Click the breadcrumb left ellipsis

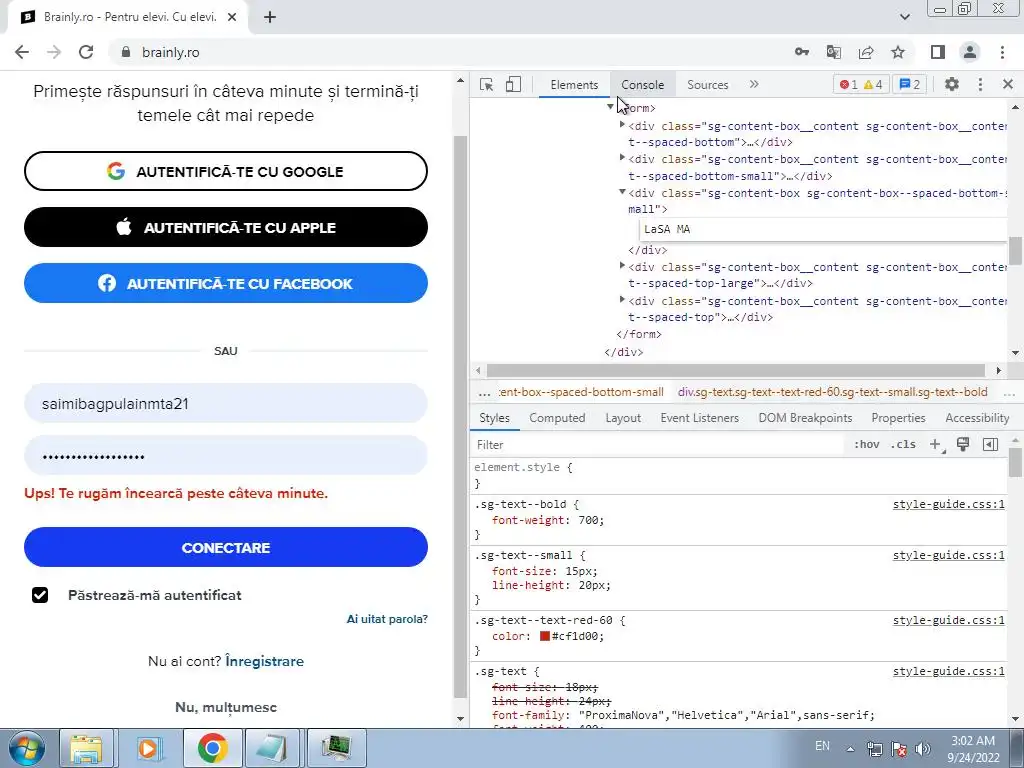[484, 392]
